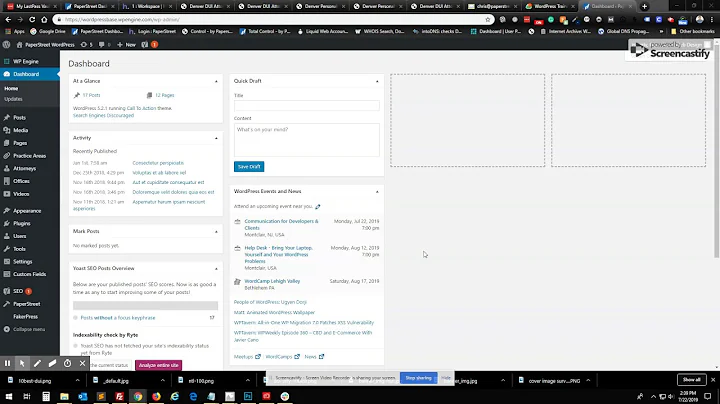720x404 pixels.
Task: Click Stop sharing button
Action: pos(418,378)
